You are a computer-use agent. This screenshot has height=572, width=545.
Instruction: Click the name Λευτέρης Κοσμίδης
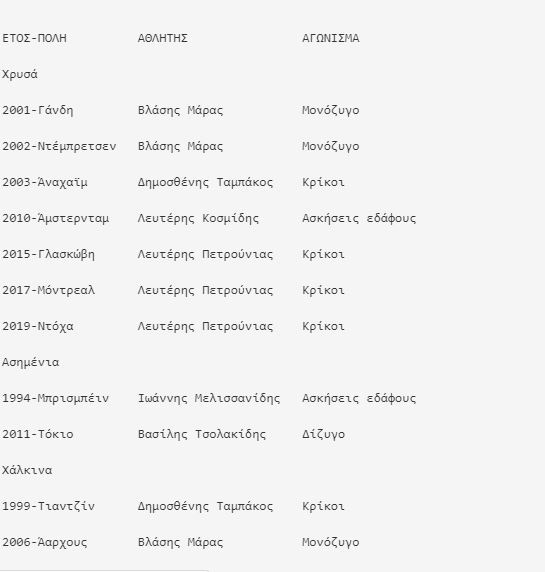(x=198, y=219)
